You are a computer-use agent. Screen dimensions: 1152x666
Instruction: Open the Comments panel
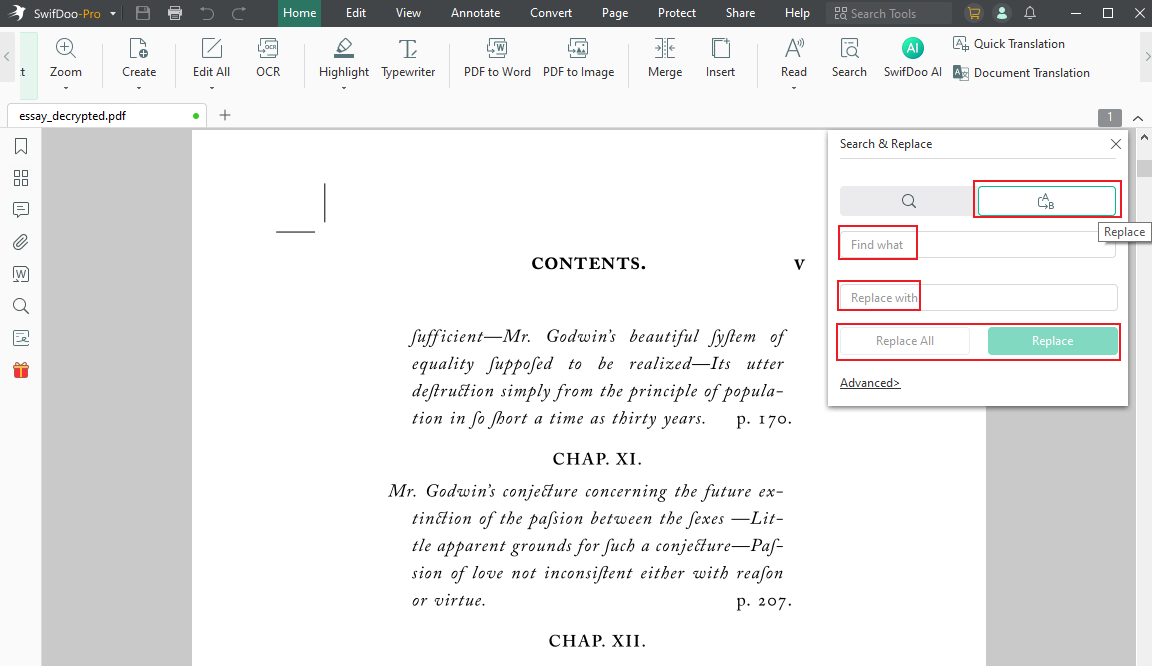click(x=21, y=210)
